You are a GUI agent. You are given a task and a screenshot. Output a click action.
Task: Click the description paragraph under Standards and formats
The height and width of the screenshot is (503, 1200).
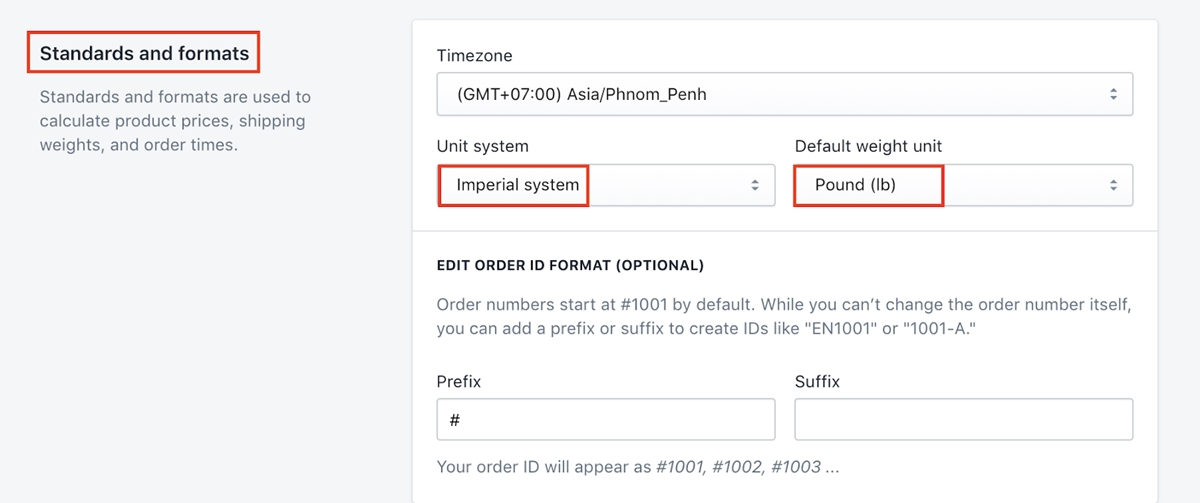pos(175,121)
